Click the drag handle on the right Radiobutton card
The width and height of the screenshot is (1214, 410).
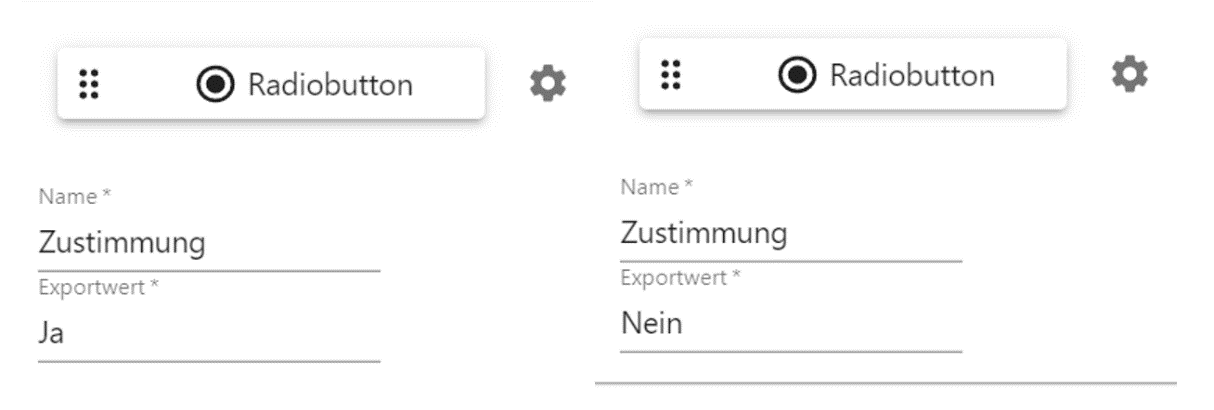pyautogui.click(x=671, y=75)
